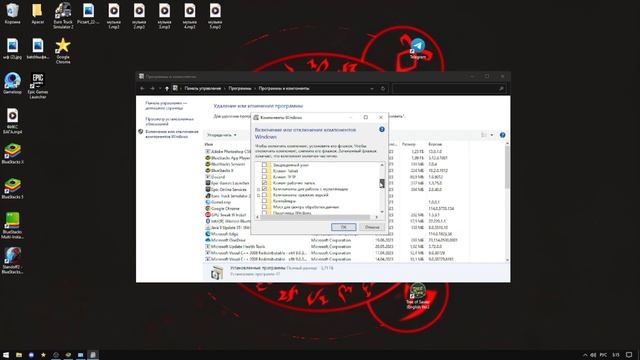640x360 pixels.
Task: Sort programs by the Имя column header
Action: click(209, 144)
